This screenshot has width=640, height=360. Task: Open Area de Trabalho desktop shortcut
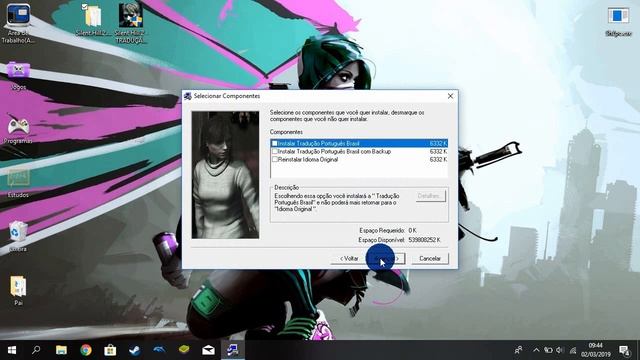click(x=18, y=23)
